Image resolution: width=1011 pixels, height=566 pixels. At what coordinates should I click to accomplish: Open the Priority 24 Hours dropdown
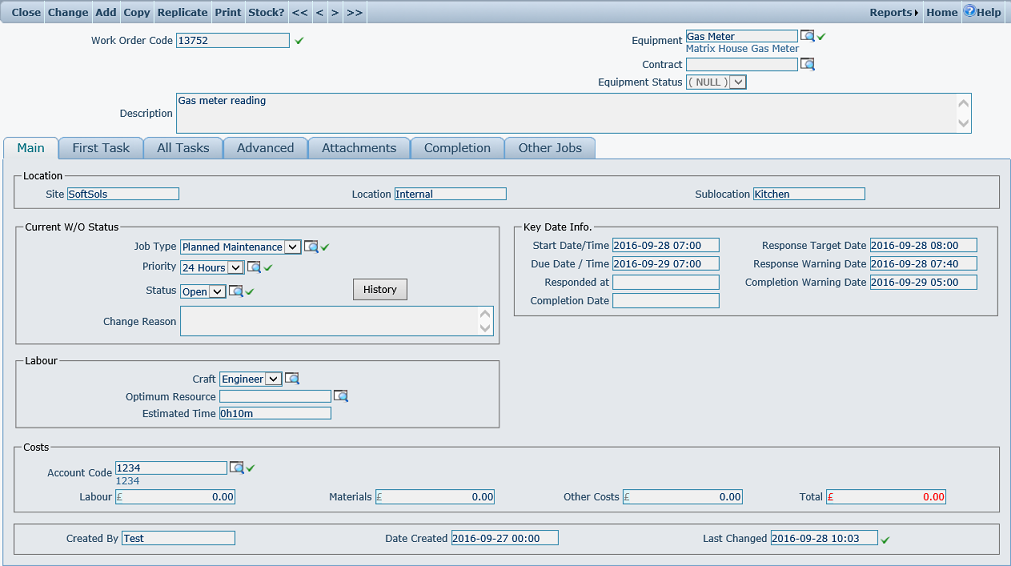[x=235, y=267]
